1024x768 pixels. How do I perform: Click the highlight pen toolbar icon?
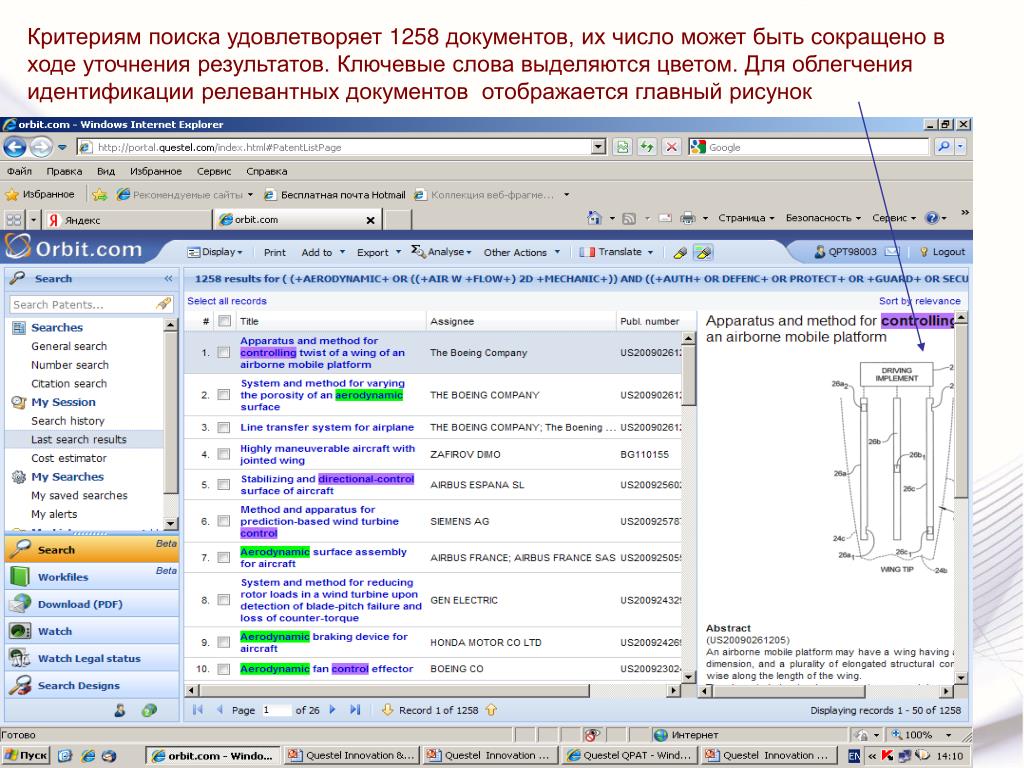(680, 253)
